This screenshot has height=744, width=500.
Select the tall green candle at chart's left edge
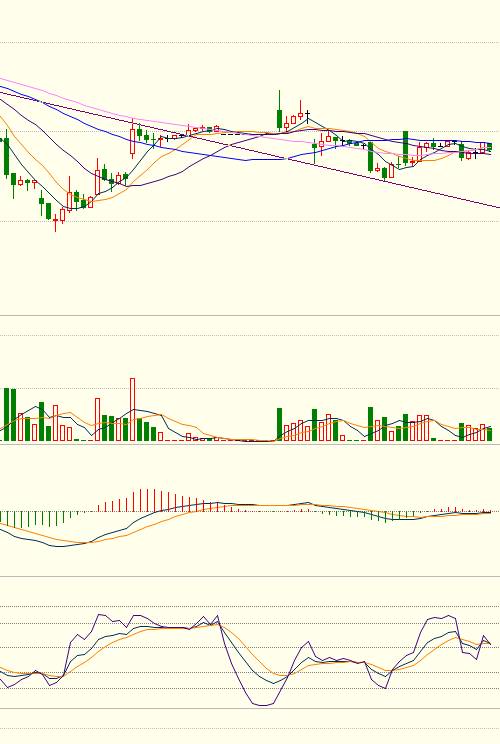coord(7,158)
